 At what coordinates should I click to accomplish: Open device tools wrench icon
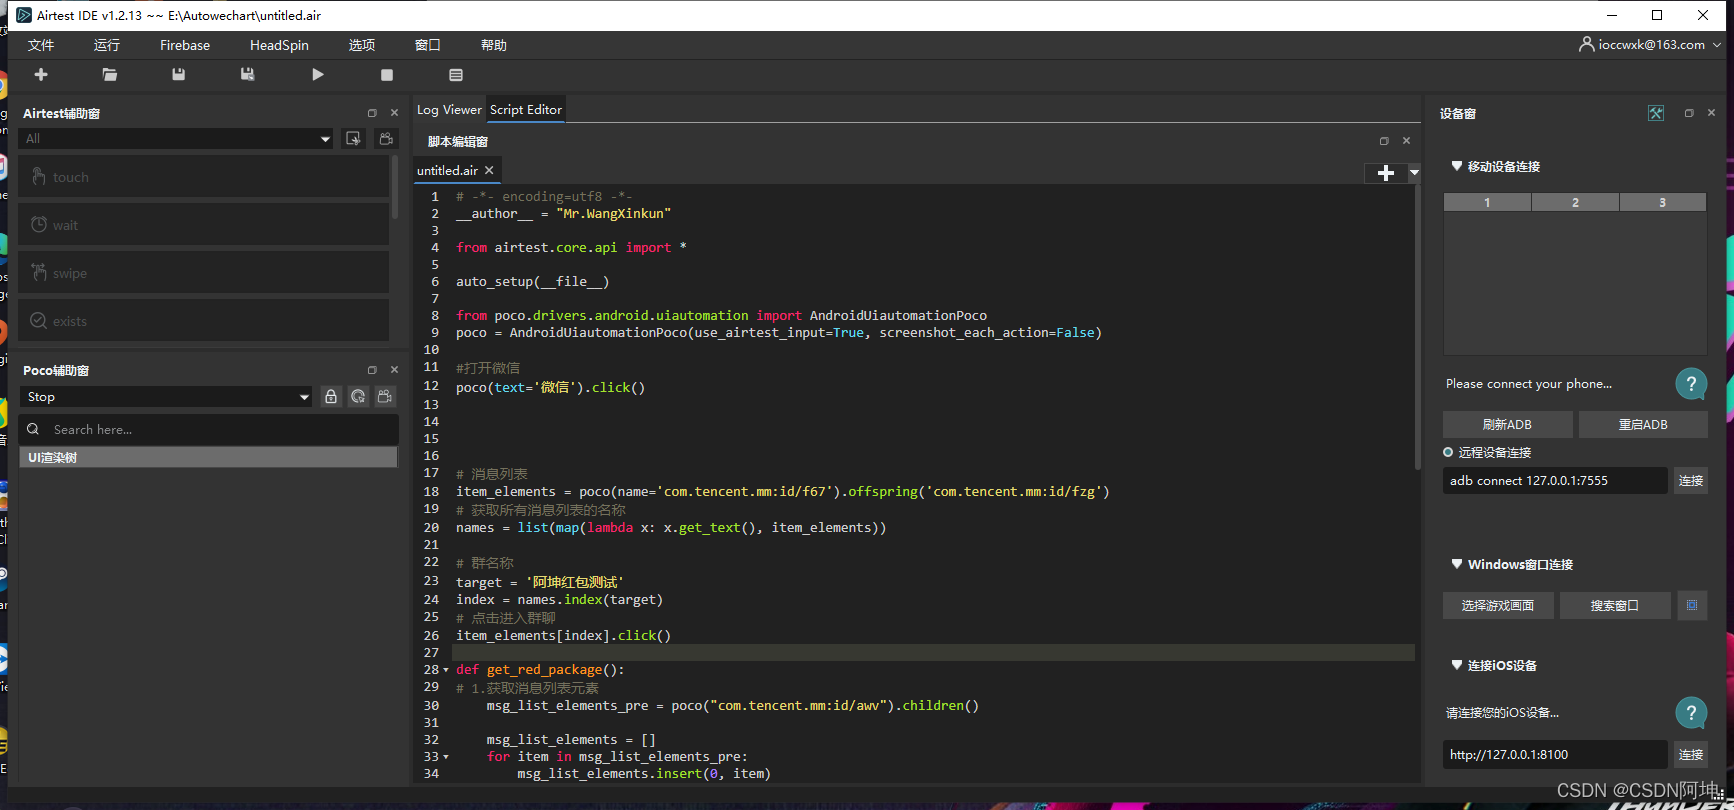click(1656, 113)
